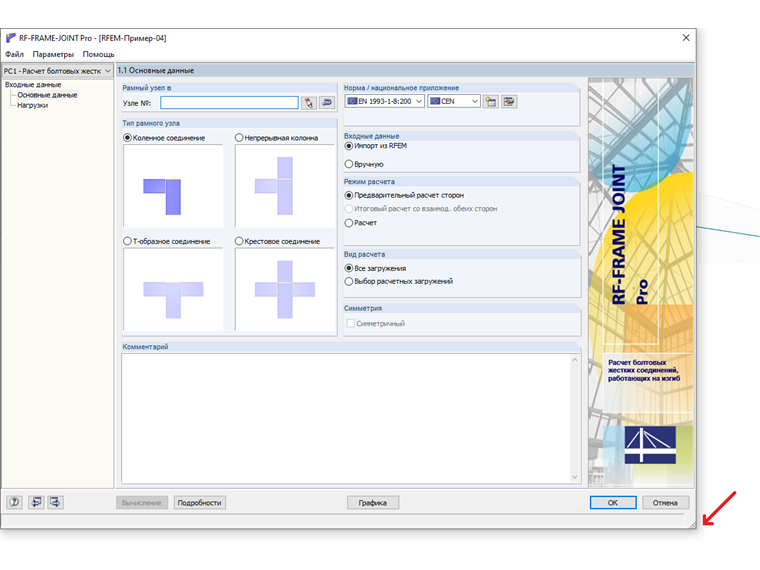
Task: Open the Файл menu
Action: tap(15, 54)
